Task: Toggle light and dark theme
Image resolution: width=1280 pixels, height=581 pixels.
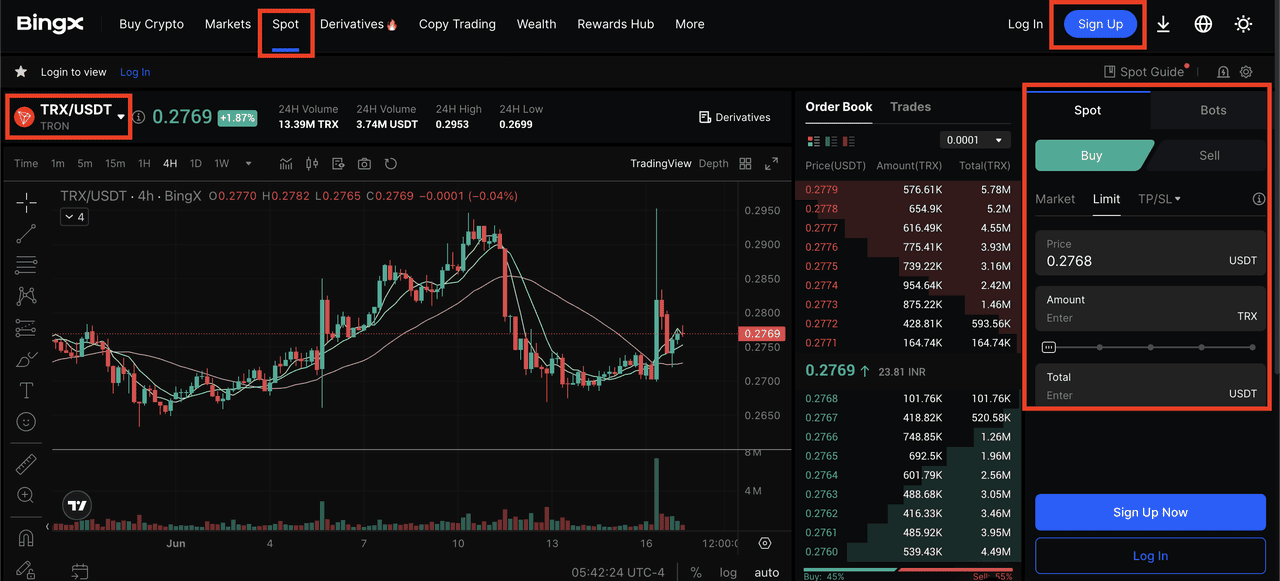Action: (1243, 24)
